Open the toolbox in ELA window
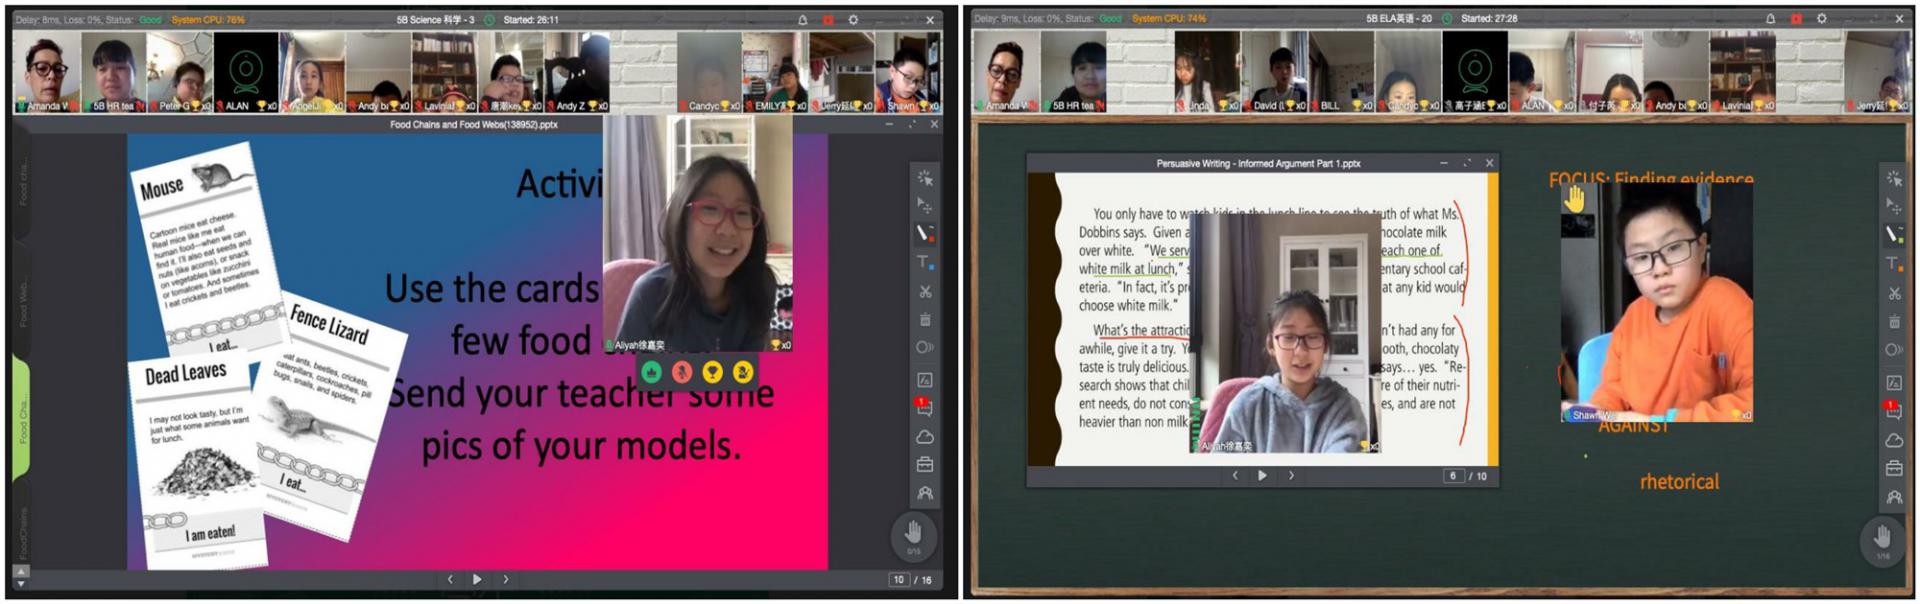 [x=1894, y=468]
